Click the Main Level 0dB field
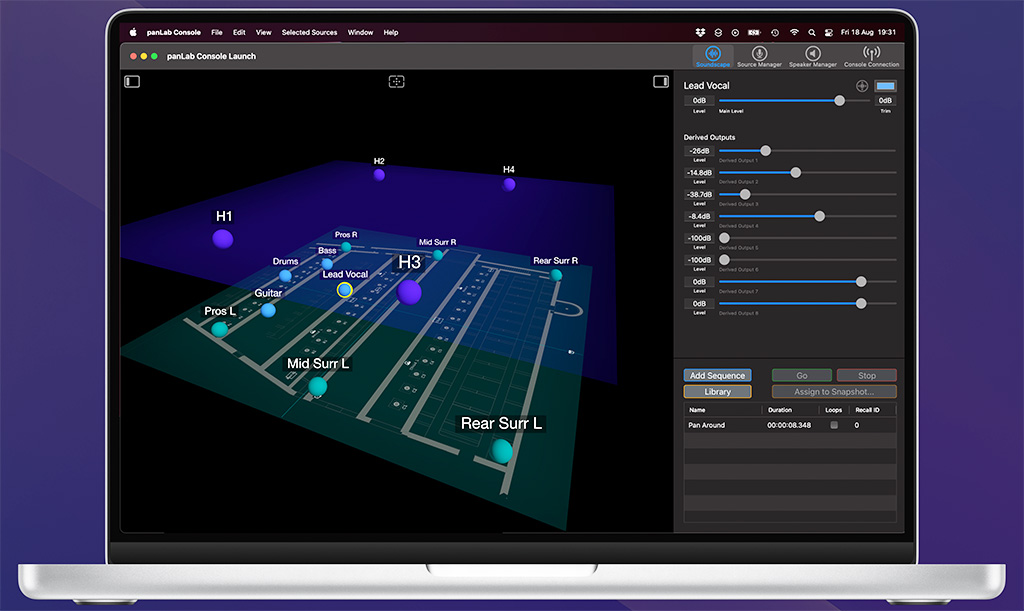The image size is (1024, 611). click(699, 101)
